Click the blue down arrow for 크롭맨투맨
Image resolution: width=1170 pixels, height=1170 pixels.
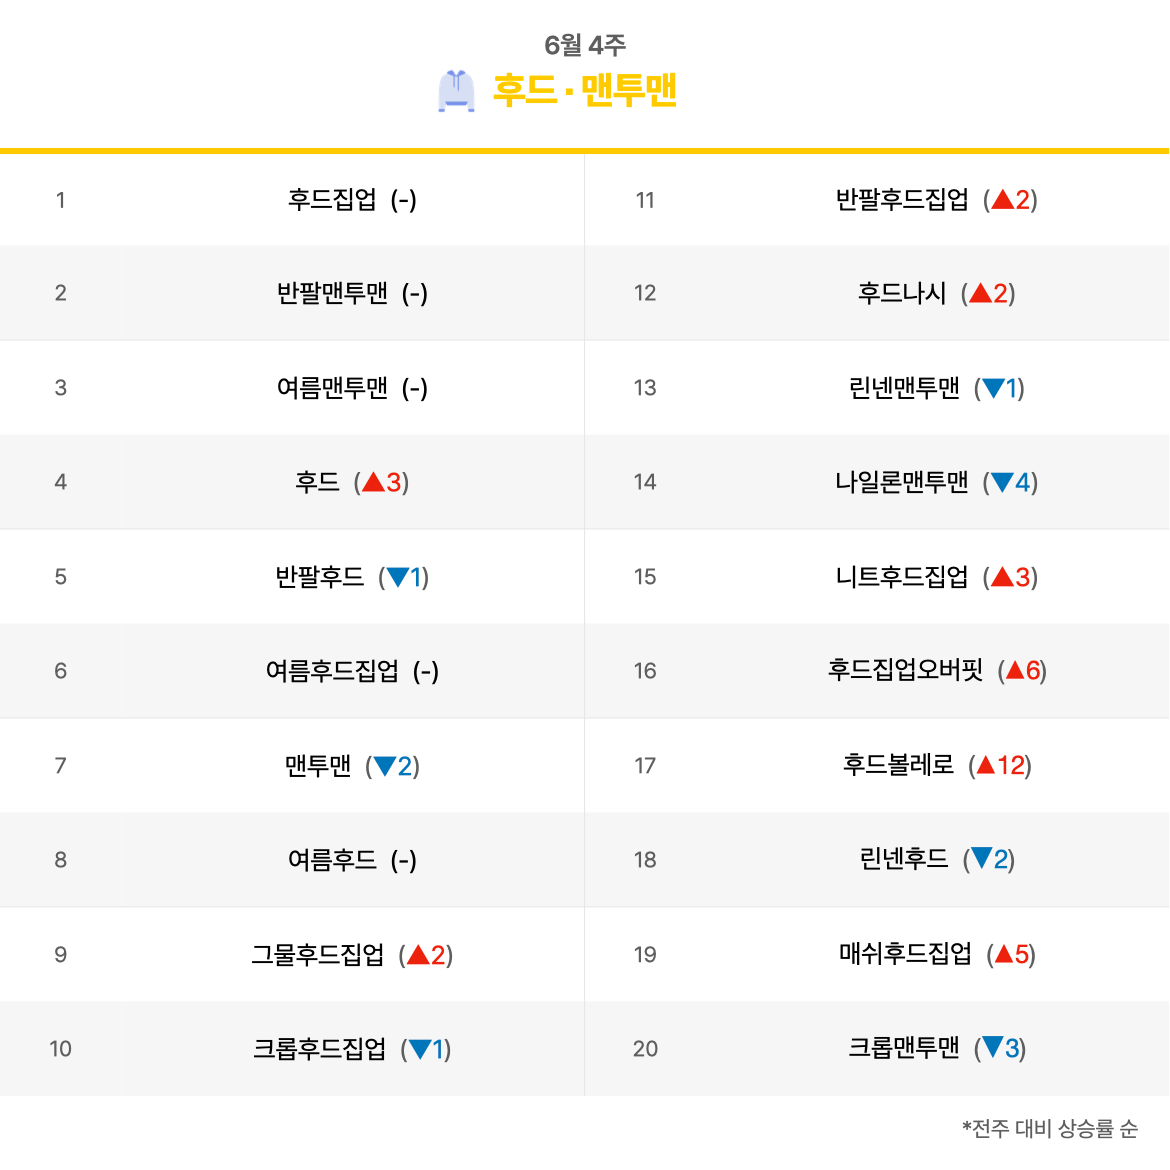992,1048
